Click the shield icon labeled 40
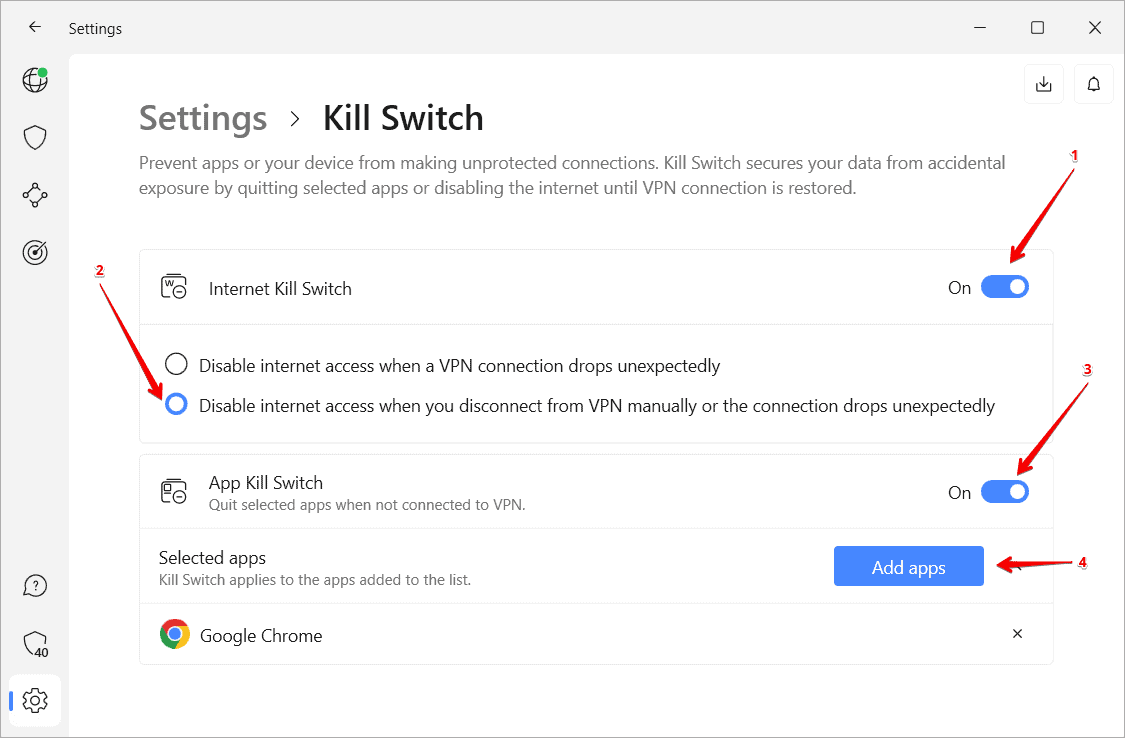 pos(35,643)
